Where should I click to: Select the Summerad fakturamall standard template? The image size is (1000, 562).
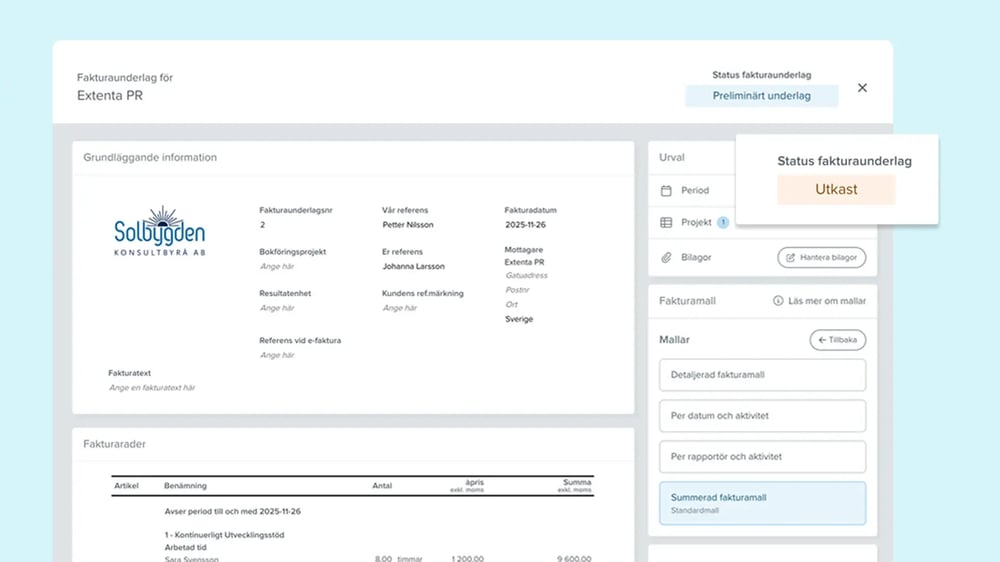762,503
